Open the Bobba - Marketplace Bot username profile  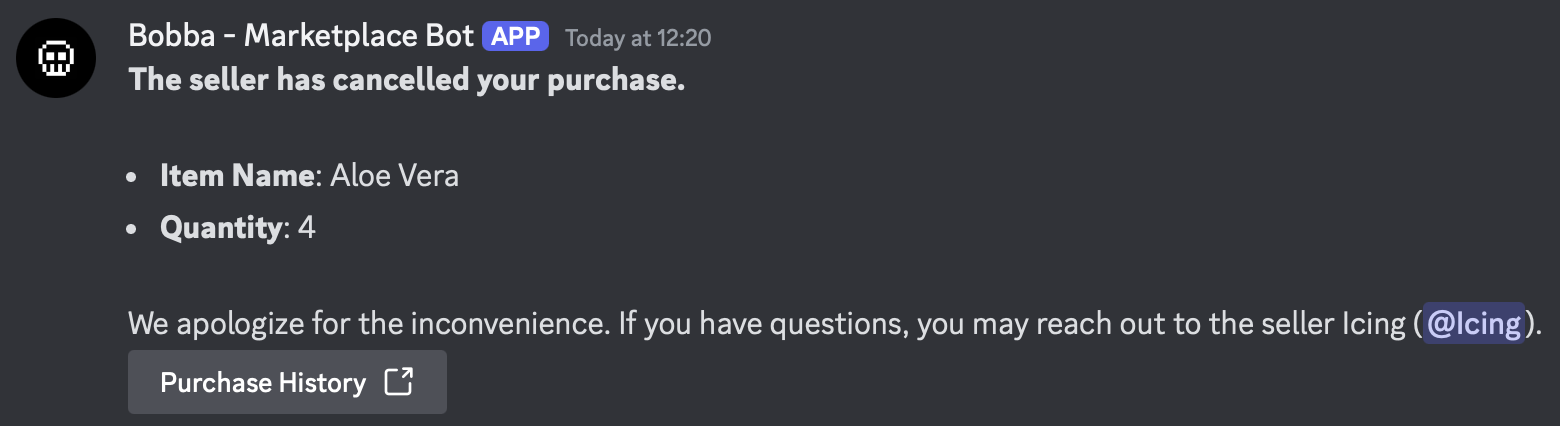[x=300, y=37]
